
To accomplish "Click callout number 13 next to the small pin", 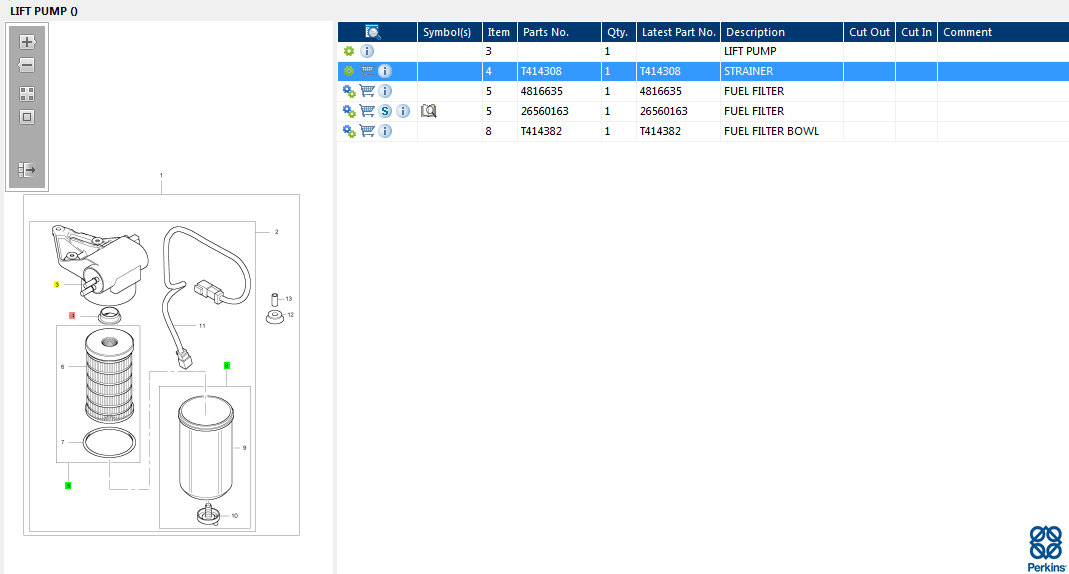I will click(x=288, y=299).
